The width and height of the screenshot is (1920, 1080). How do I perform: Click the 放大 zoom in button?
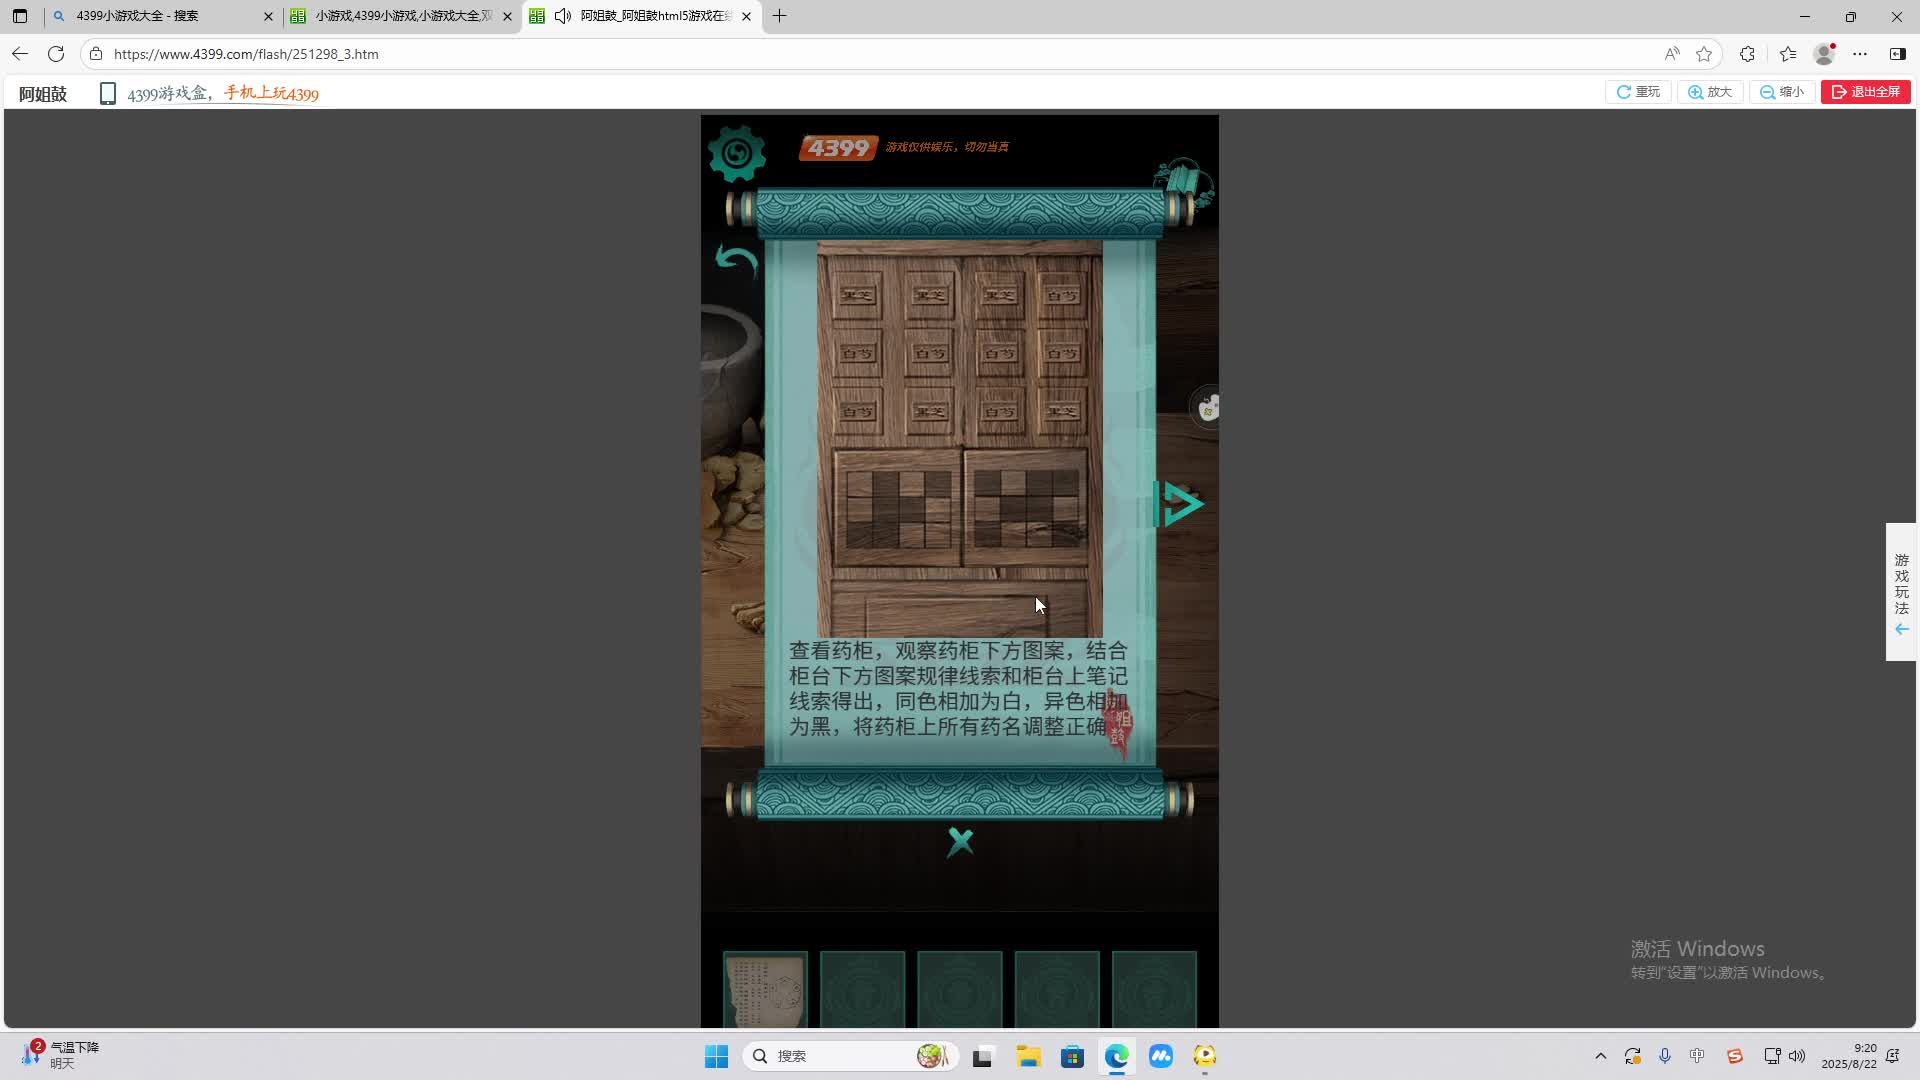coord(1710,92)
